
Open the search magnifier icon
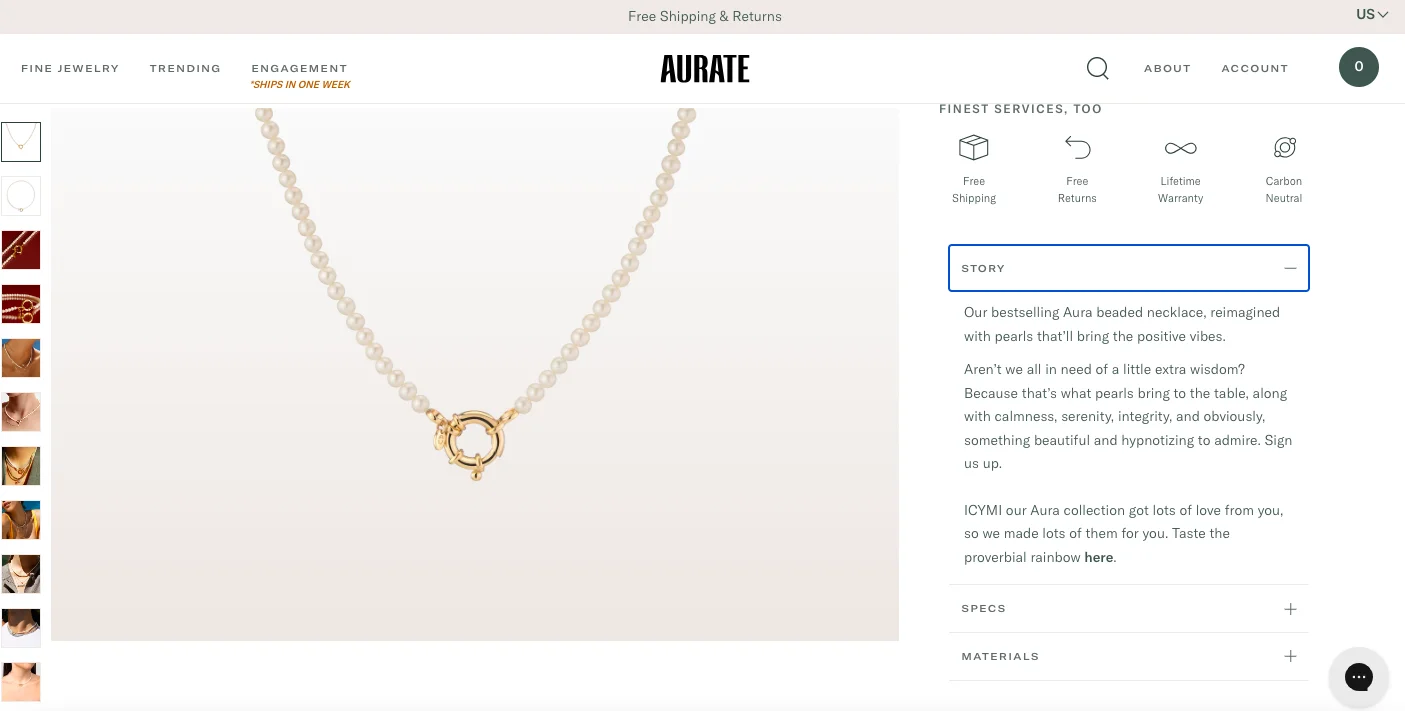(1097, 68)
